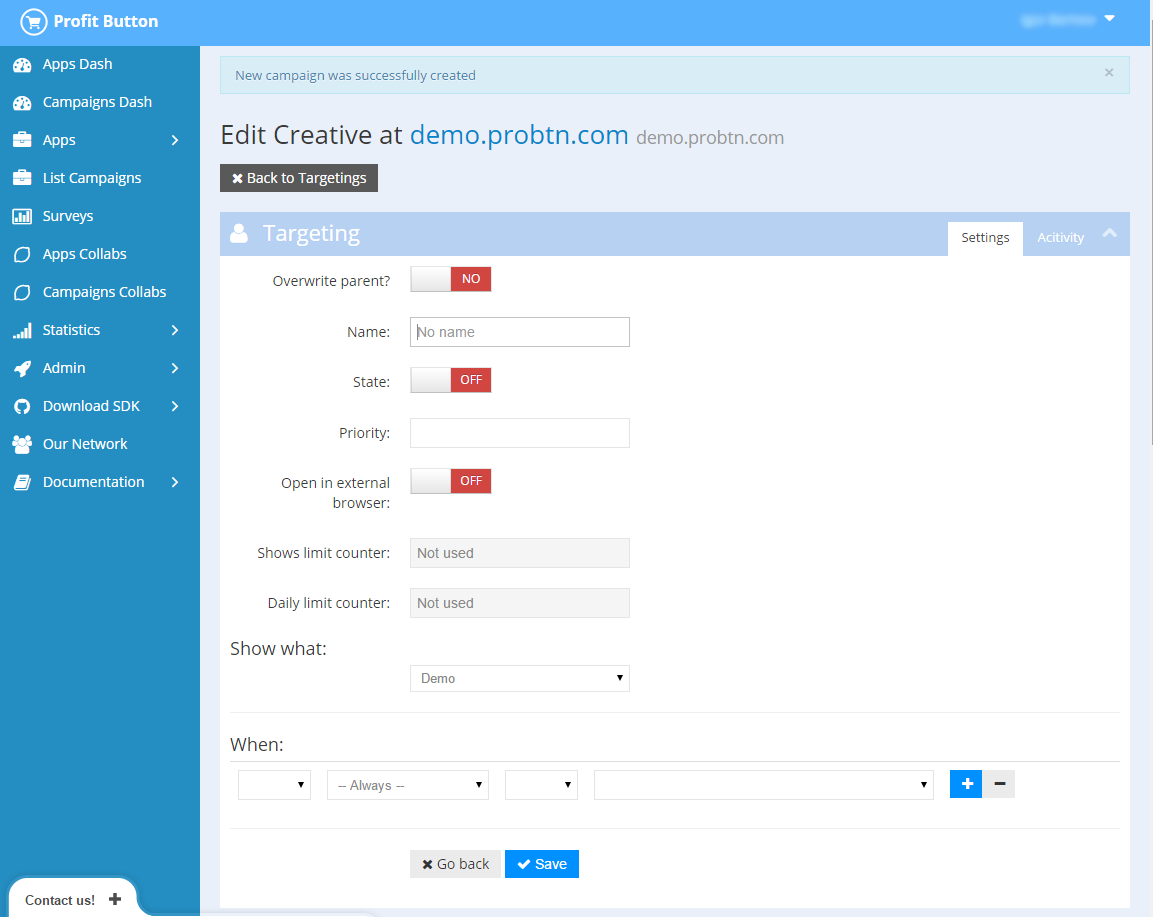Open Surveys from the sidebar
Screen dimensions: 1153x917
click(68, 216)
